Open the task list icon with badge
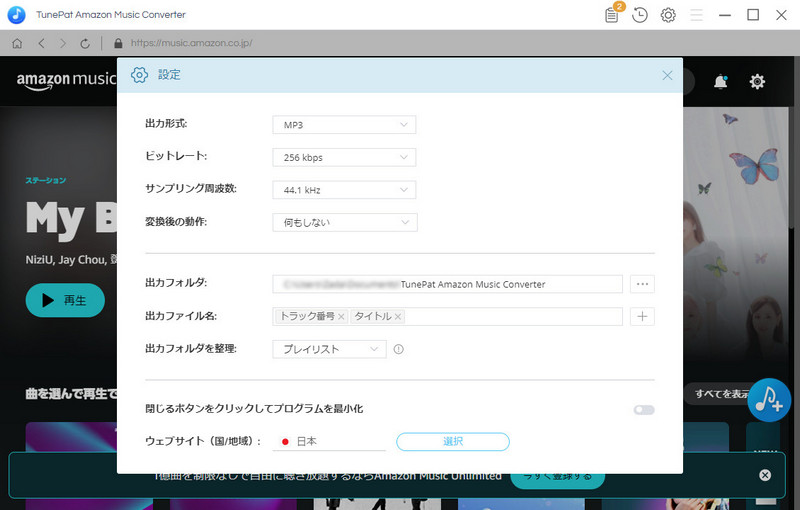This screenshot has width=800, height=510. click(x=612, y=15)
